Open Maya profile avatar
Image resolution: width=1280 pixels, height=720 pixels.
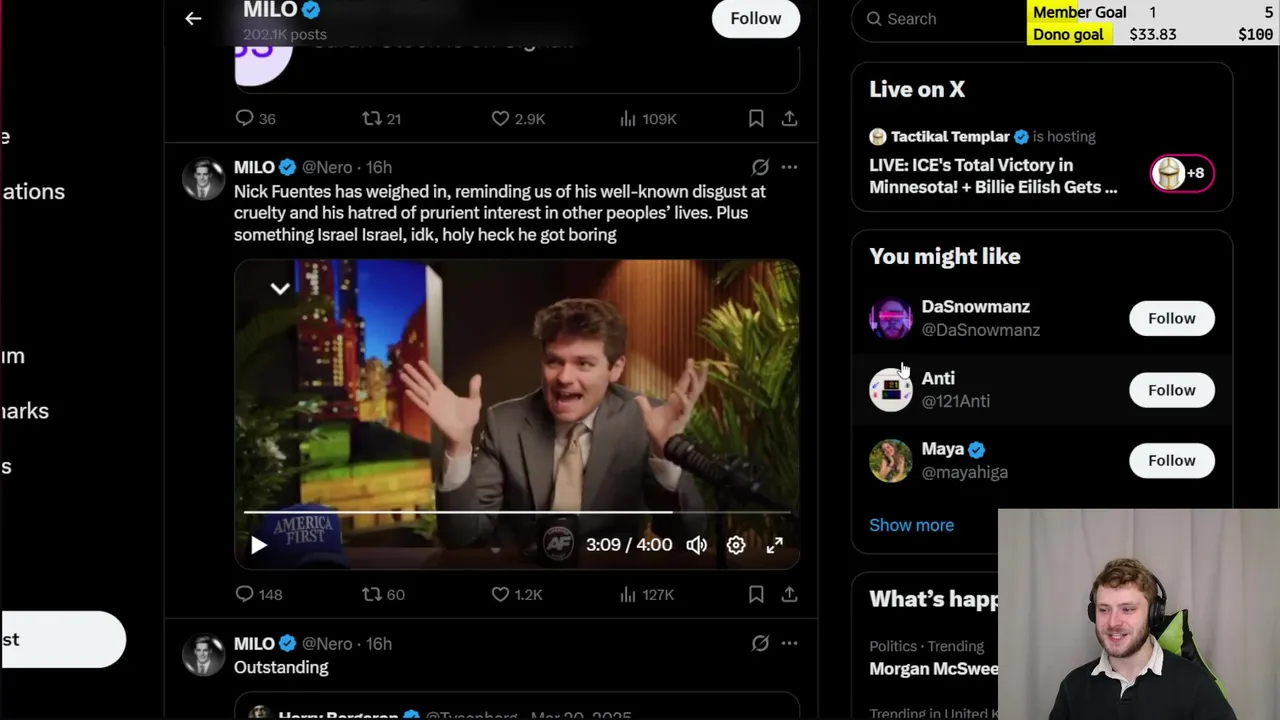click(x=890, y=460)
